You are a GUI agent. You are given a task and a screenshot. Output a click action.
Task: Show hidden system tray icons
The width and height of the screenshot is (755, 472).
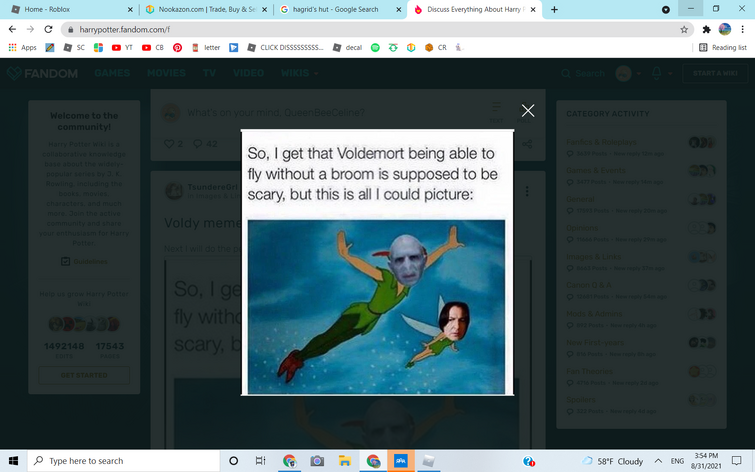pyautogui.click(x=658, y=461)
